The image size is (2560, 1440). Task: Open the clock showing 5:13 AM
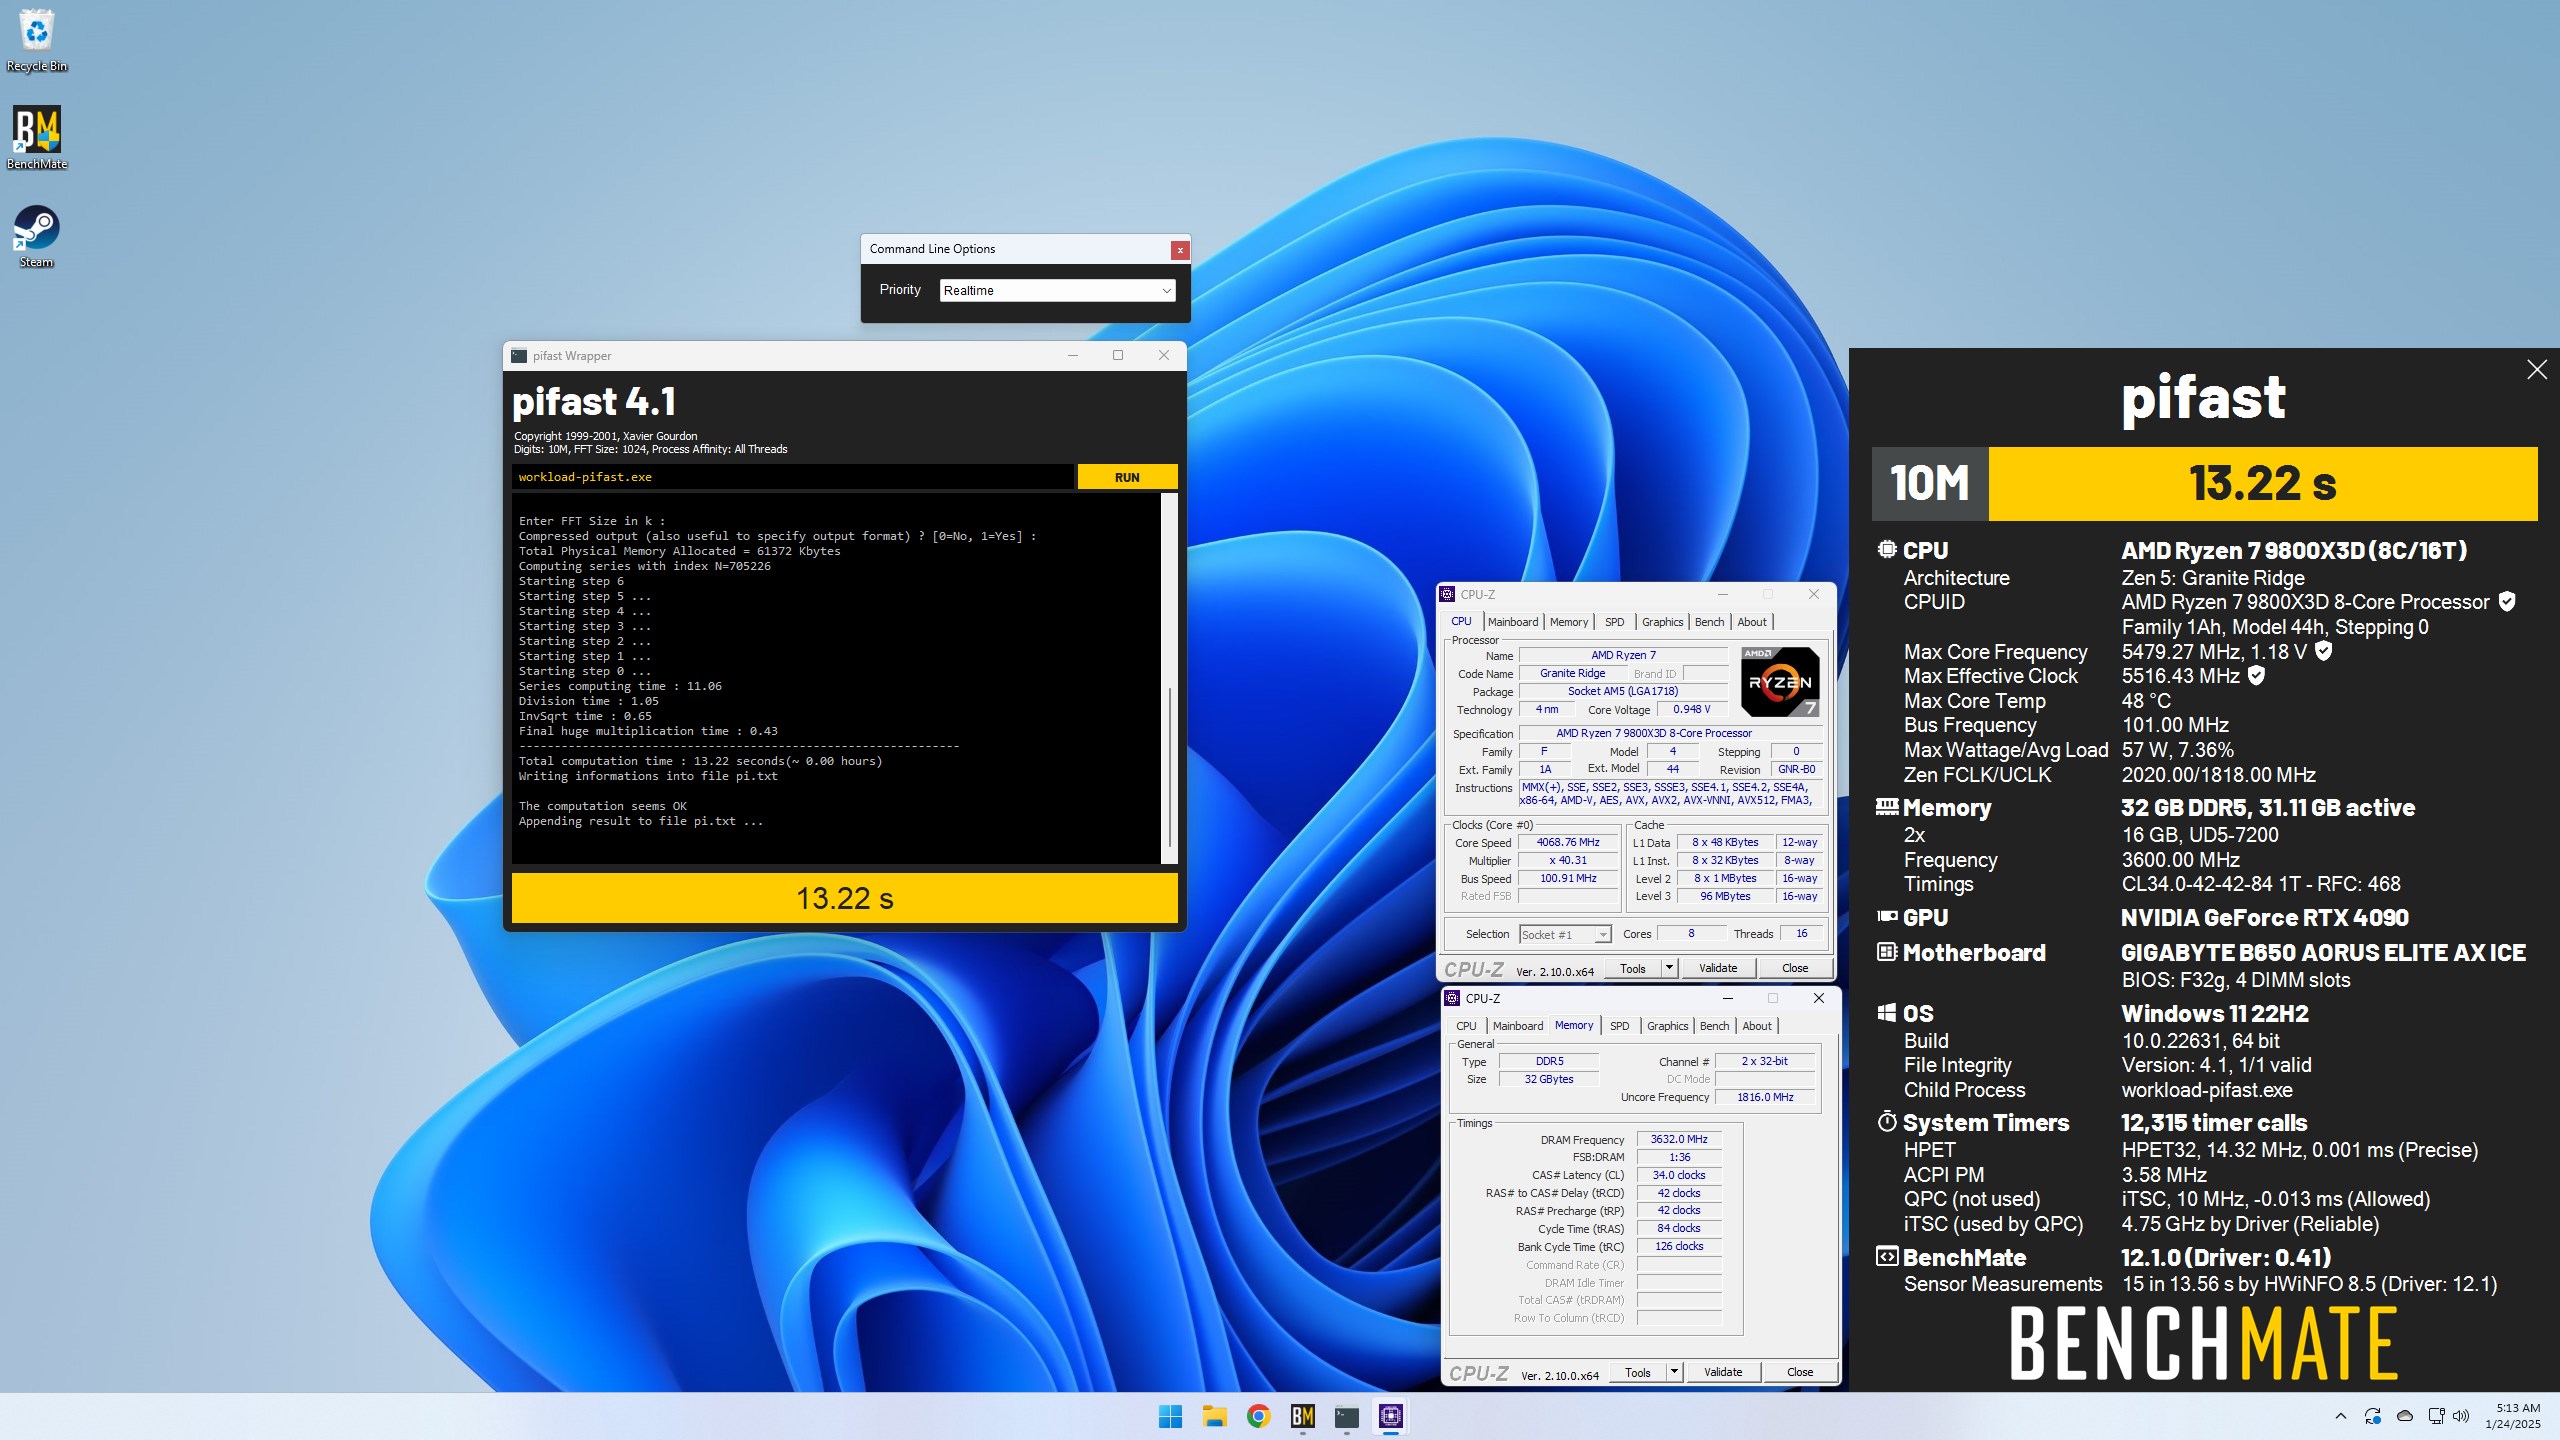[x=2512, y=1416]
